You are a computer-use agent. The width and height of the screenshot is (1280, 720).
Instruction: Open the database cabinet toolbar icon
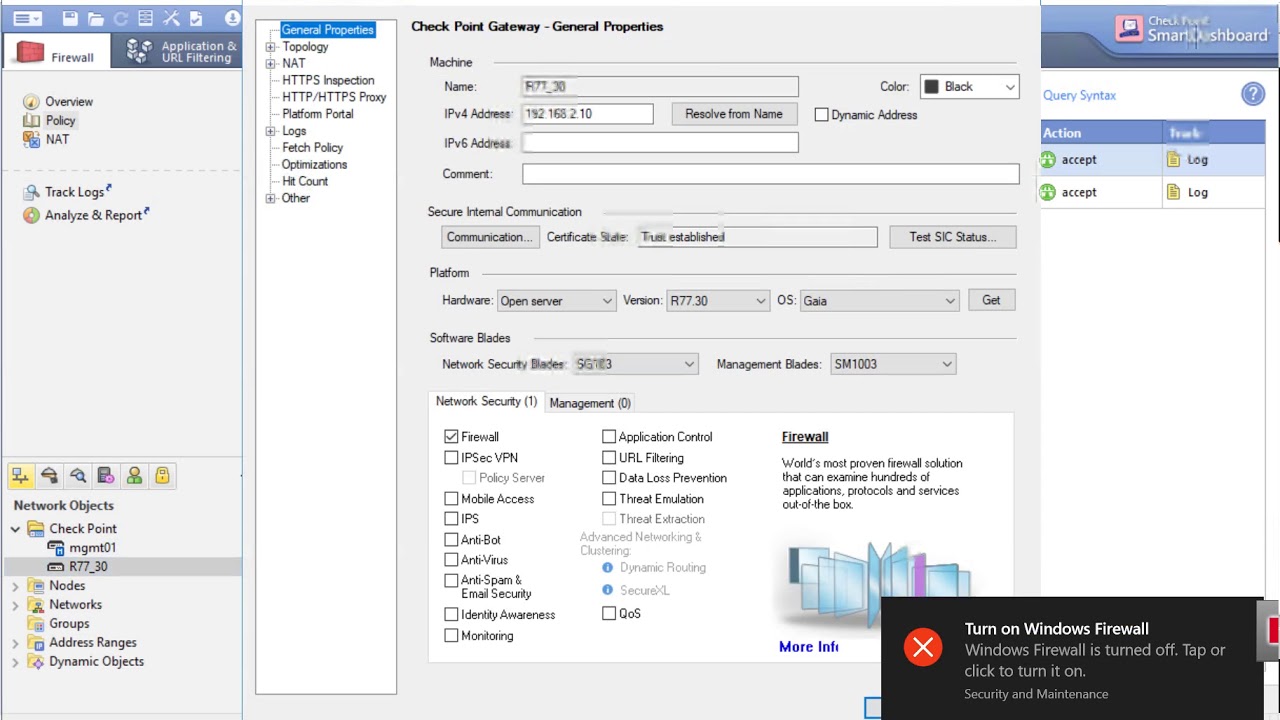[x=146, y=18]
